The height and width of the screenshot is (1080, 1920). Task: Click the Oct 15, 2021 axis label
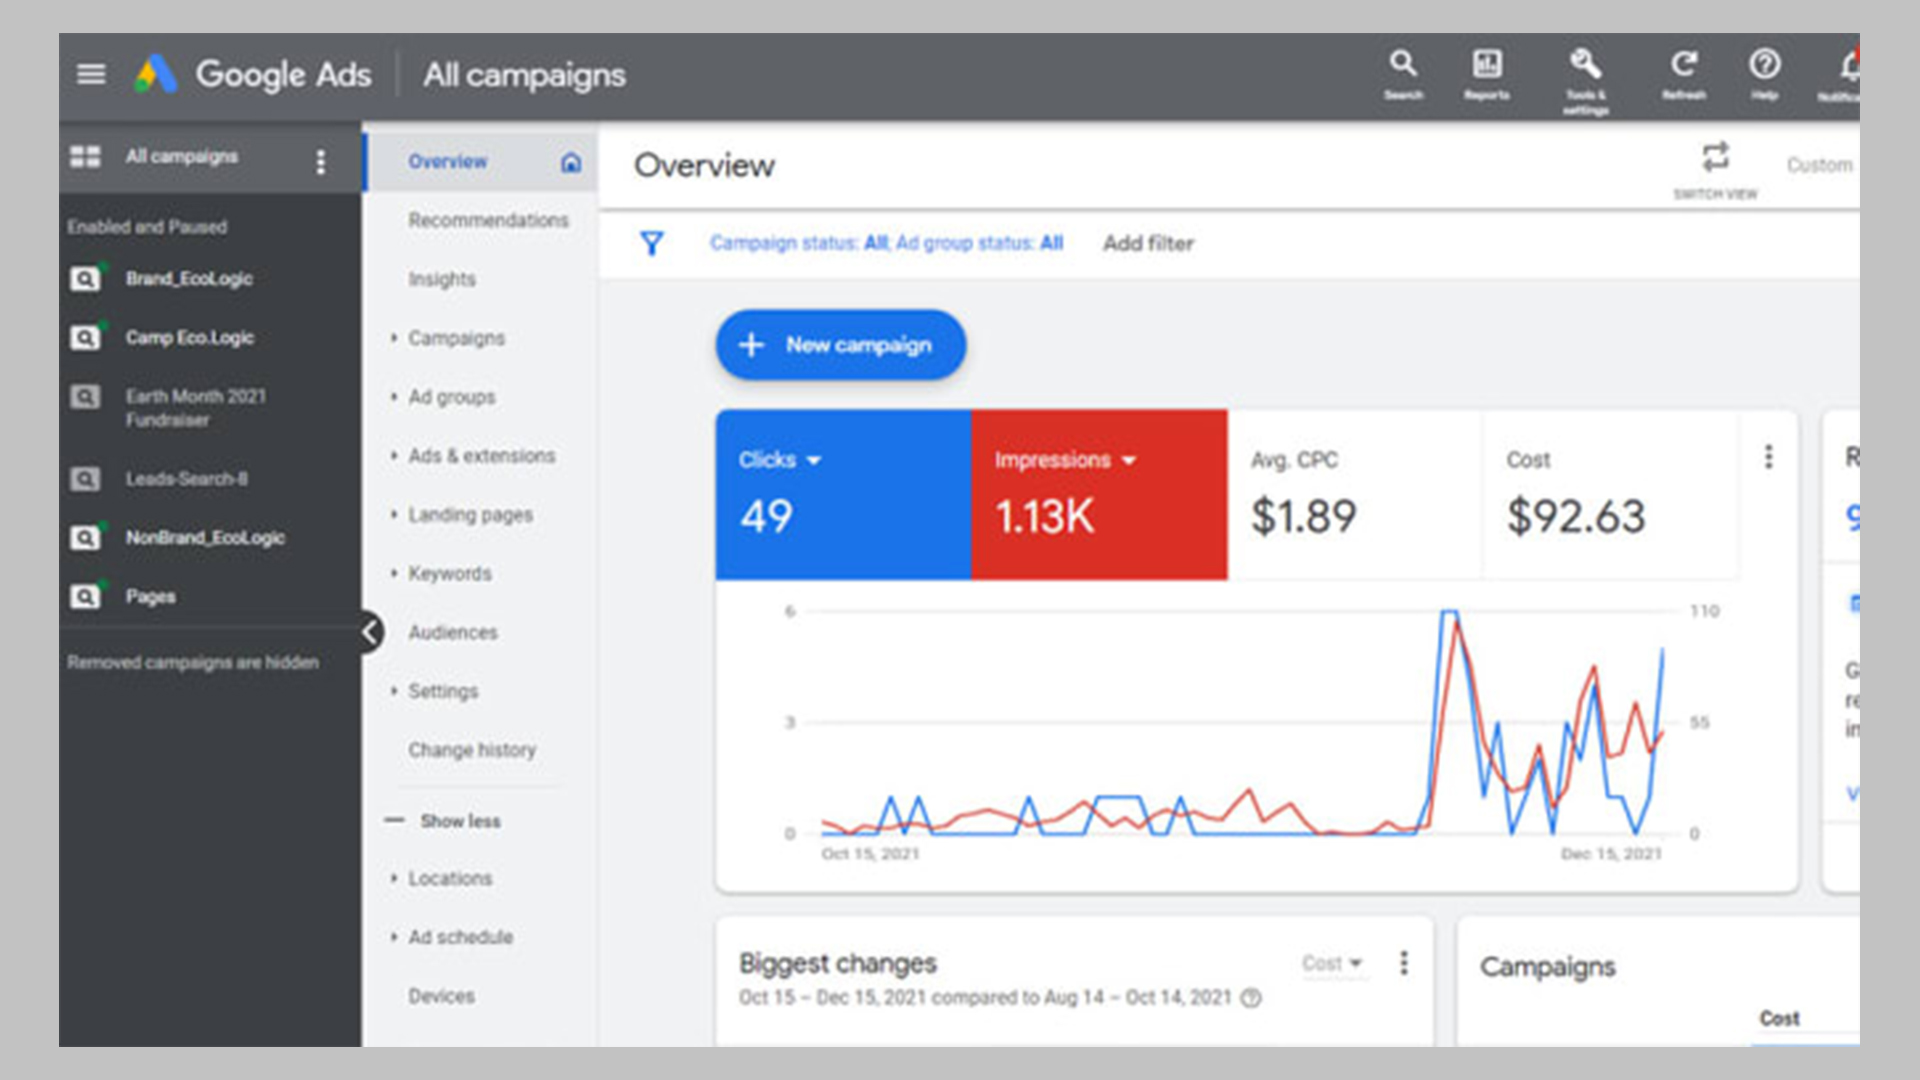click(x=870, y=854)
